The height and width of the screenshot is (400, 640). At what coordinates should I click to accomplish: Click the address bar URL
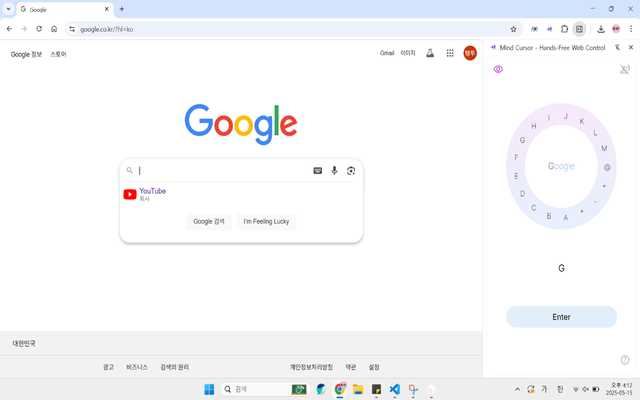[x=107, y=29]
